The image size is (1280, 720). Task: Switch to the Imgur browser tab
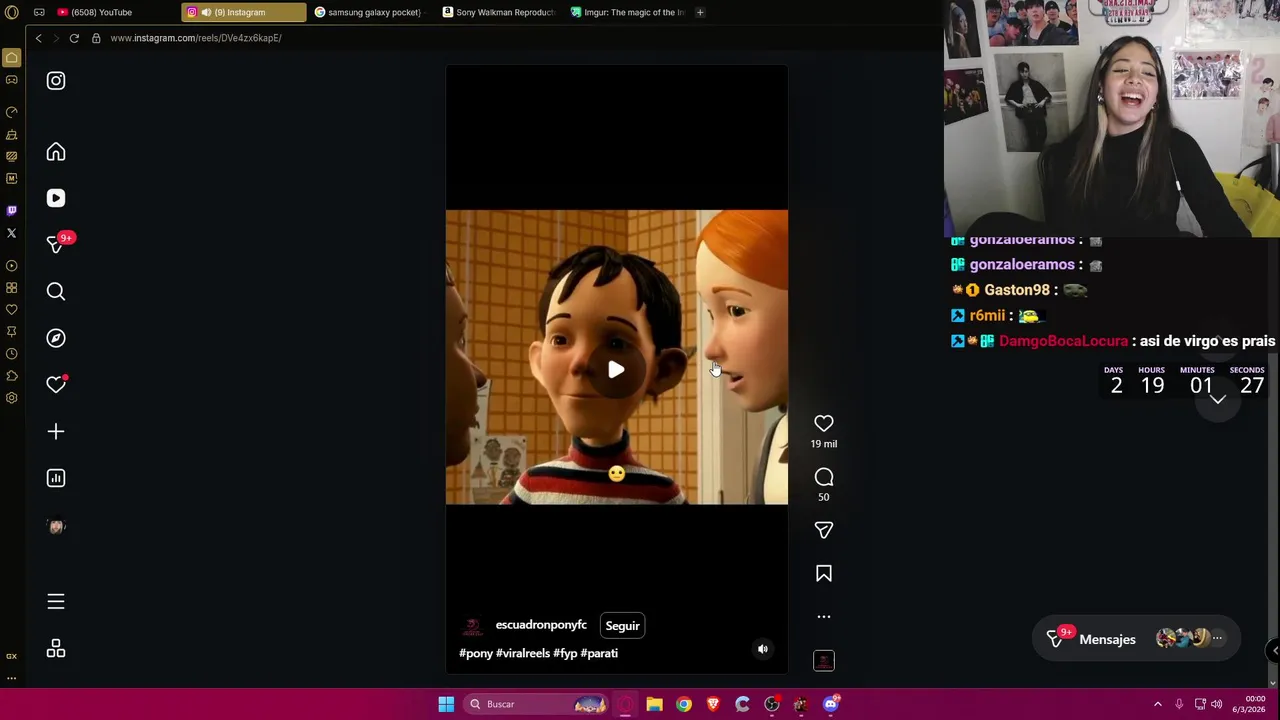(x=628, y=12)
